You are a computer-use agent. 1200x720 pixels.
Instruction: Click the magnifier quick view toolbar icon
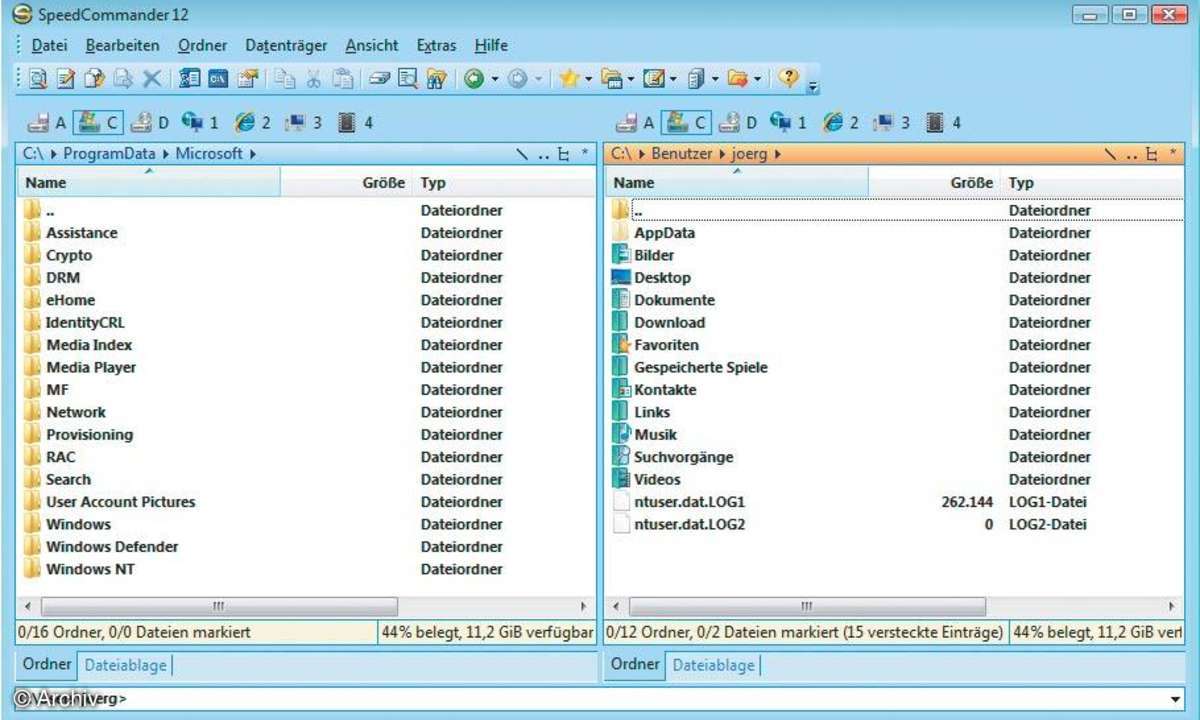click(407, 78)
